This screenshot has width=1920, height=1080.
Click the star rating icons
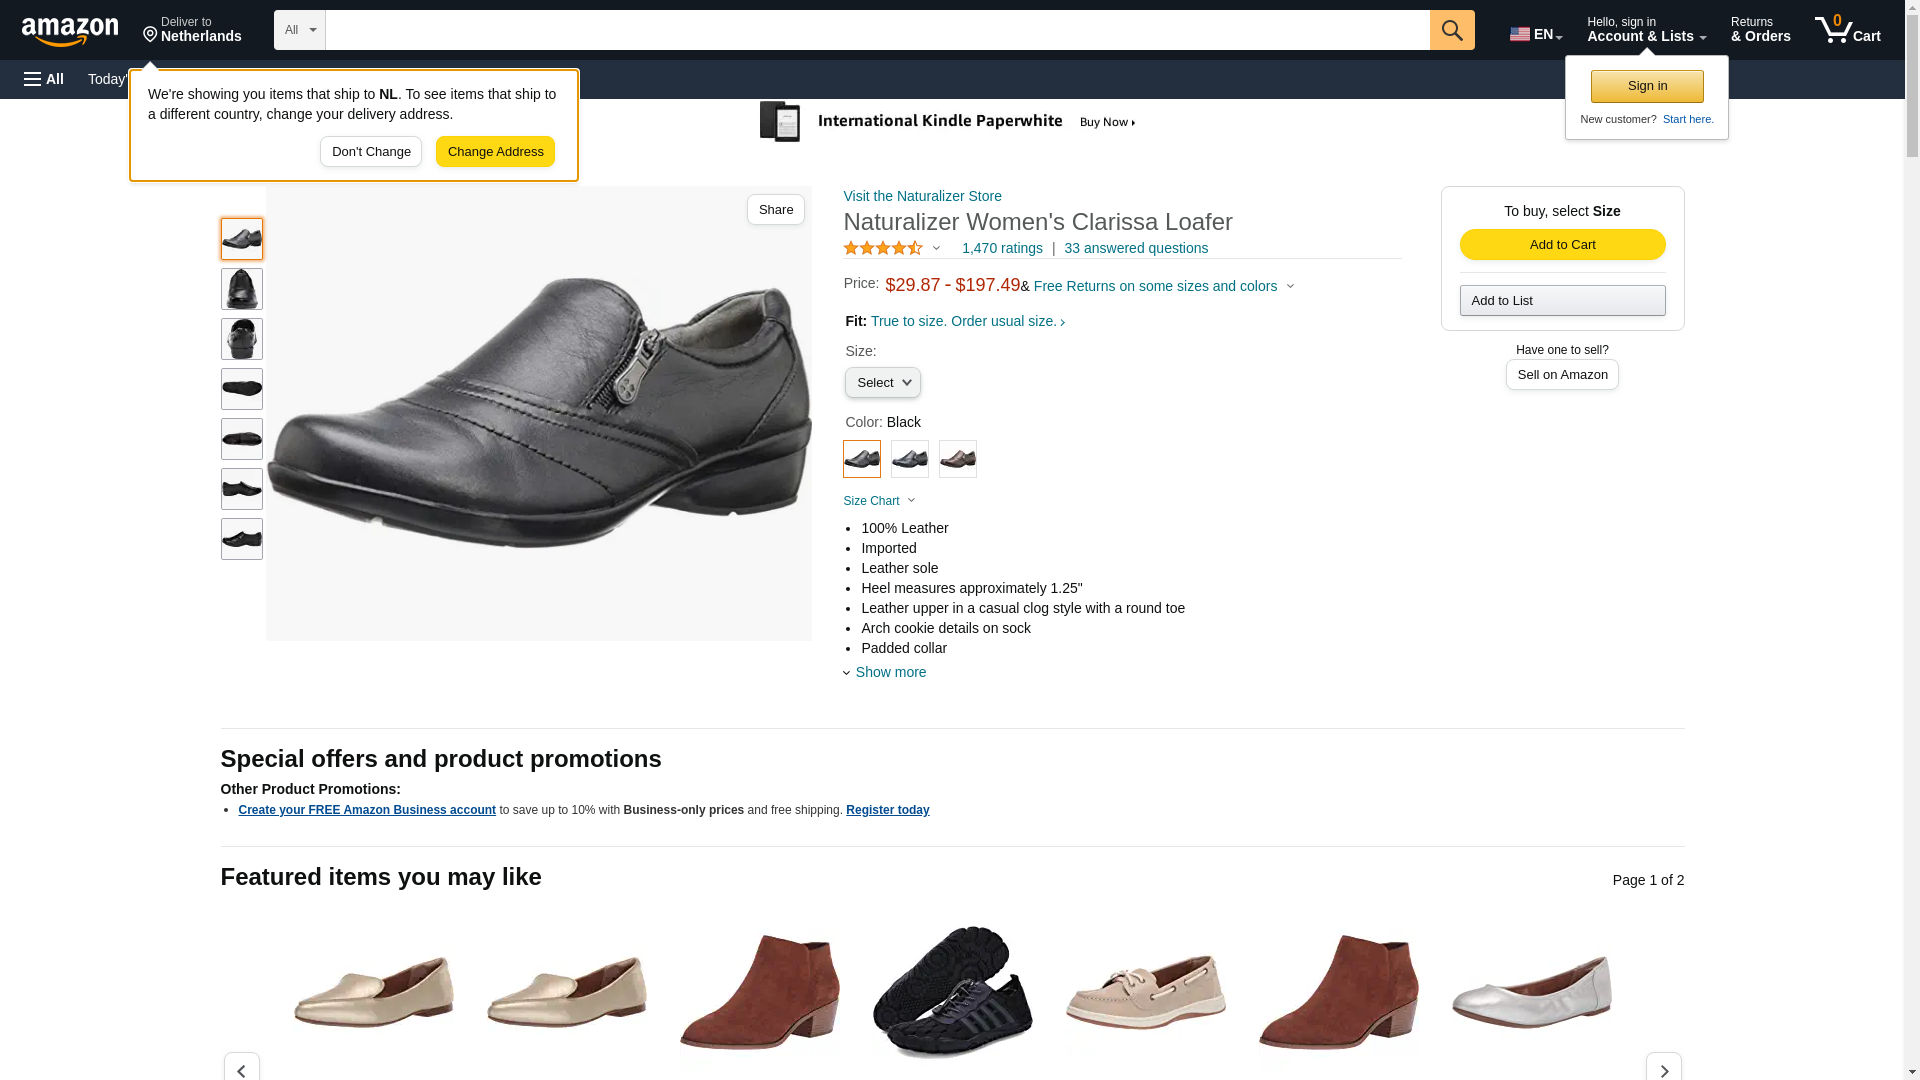click(883, 248)
